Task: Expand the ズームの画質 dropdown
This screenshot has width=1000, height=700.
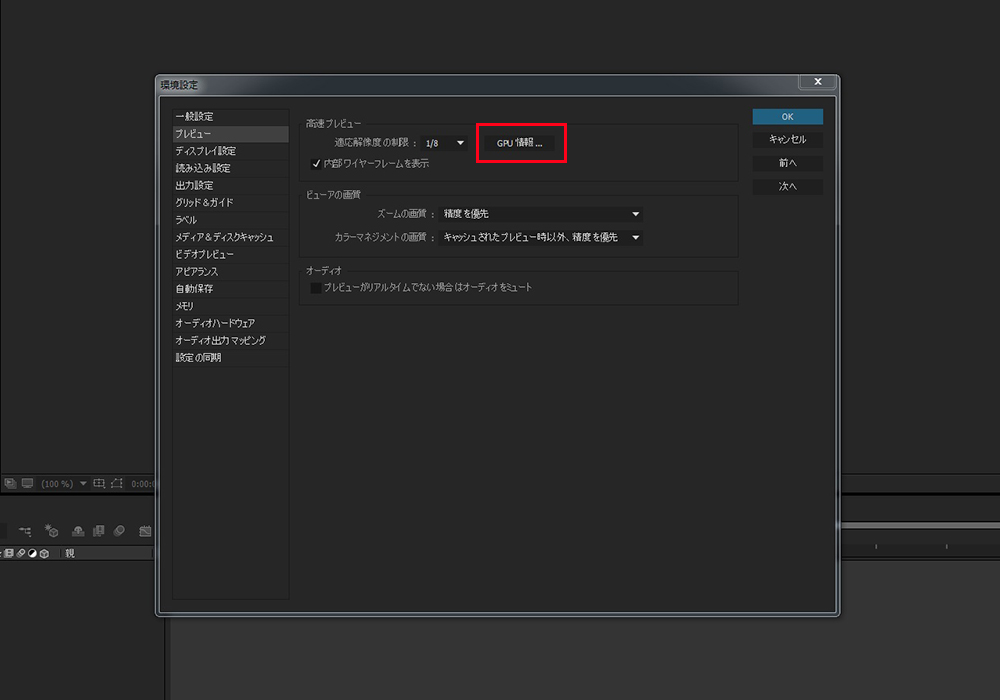Action: 539,214
